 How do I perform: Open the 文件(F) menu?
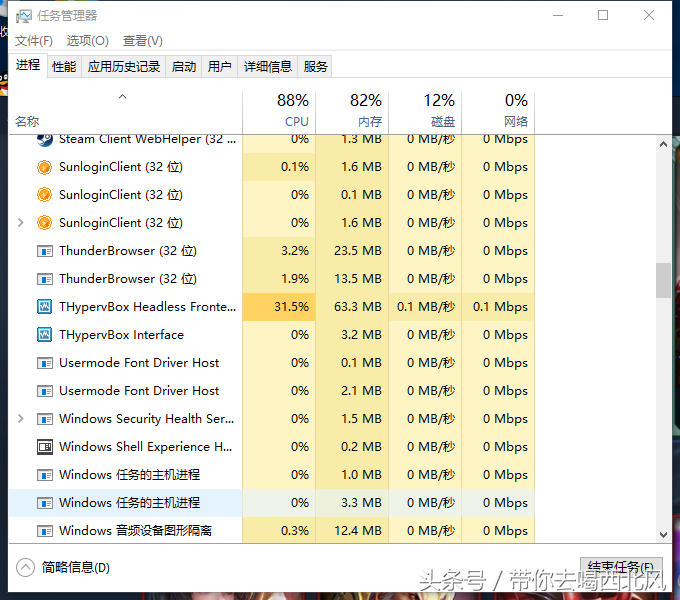click(x=34, y=41)
